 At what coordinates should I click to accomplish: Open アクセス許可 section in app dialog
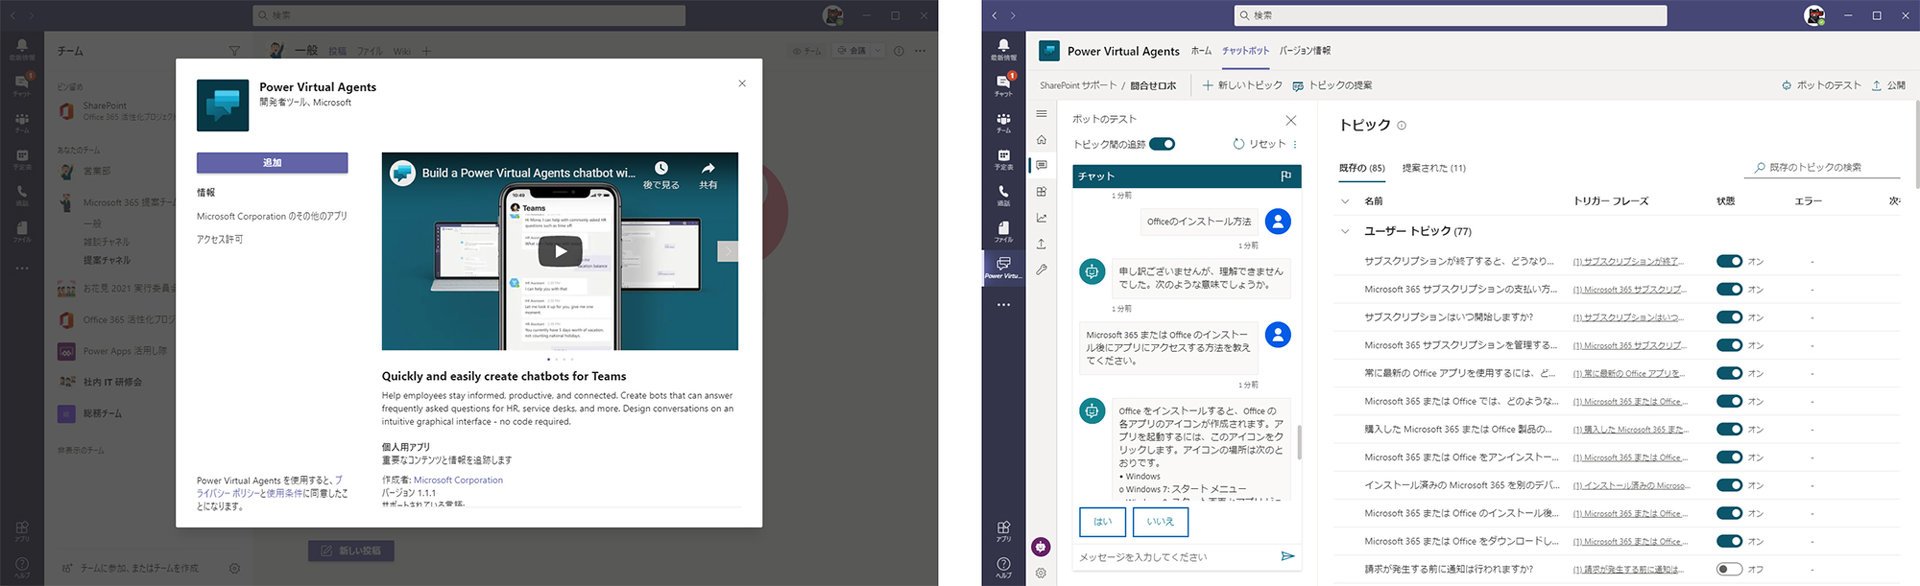[220, 240]
